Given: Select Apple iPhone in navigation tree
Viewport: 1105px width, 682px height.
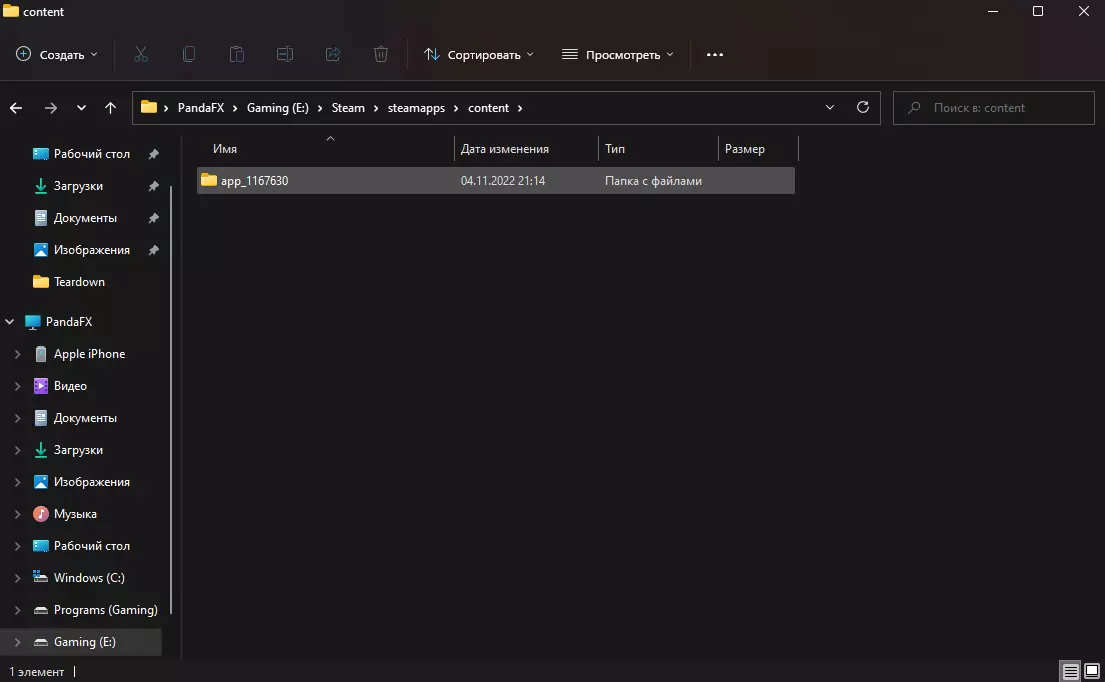Looking at the screenshot, I should coord(89,354).
